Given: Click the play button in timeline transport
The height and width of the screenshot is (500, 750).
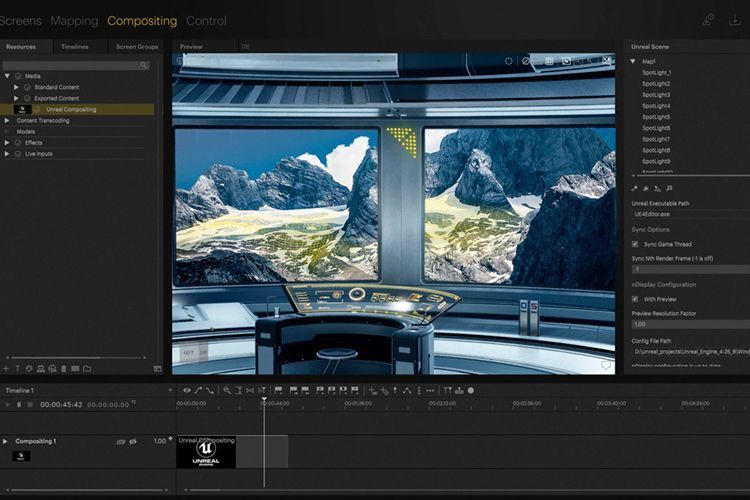Looking at the screenshot, I should pyautogui.click(x=7, y=404).
